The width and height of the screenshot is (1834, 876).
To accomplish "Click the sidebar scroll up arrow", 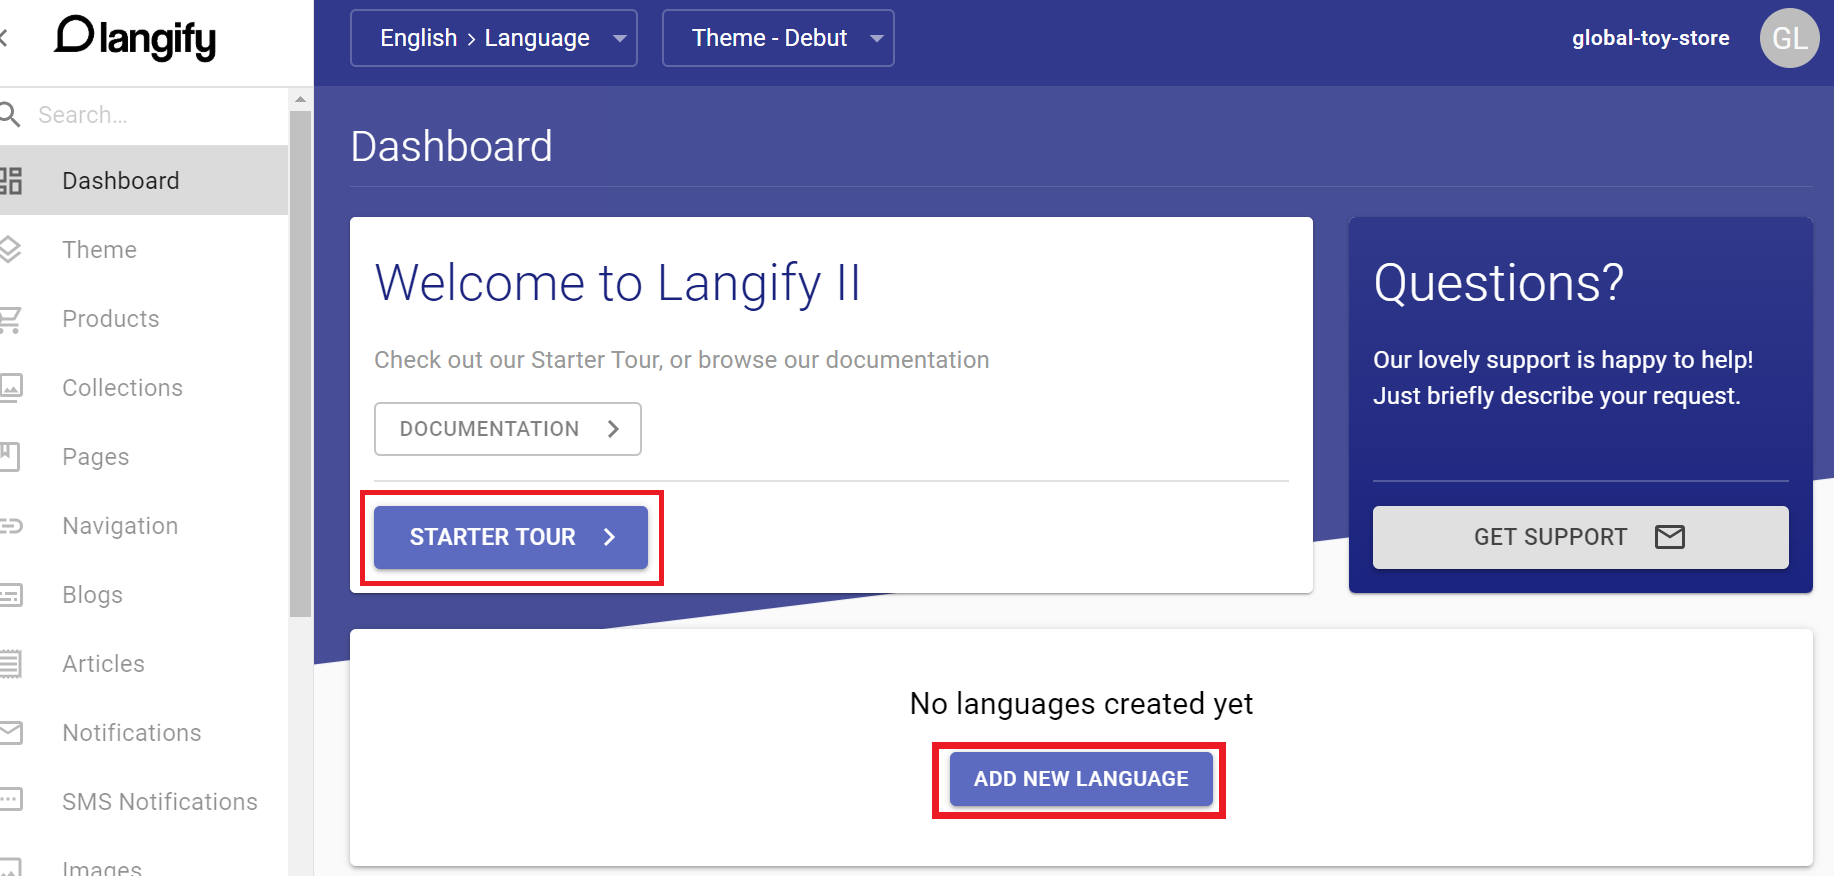I will (300, 99).
